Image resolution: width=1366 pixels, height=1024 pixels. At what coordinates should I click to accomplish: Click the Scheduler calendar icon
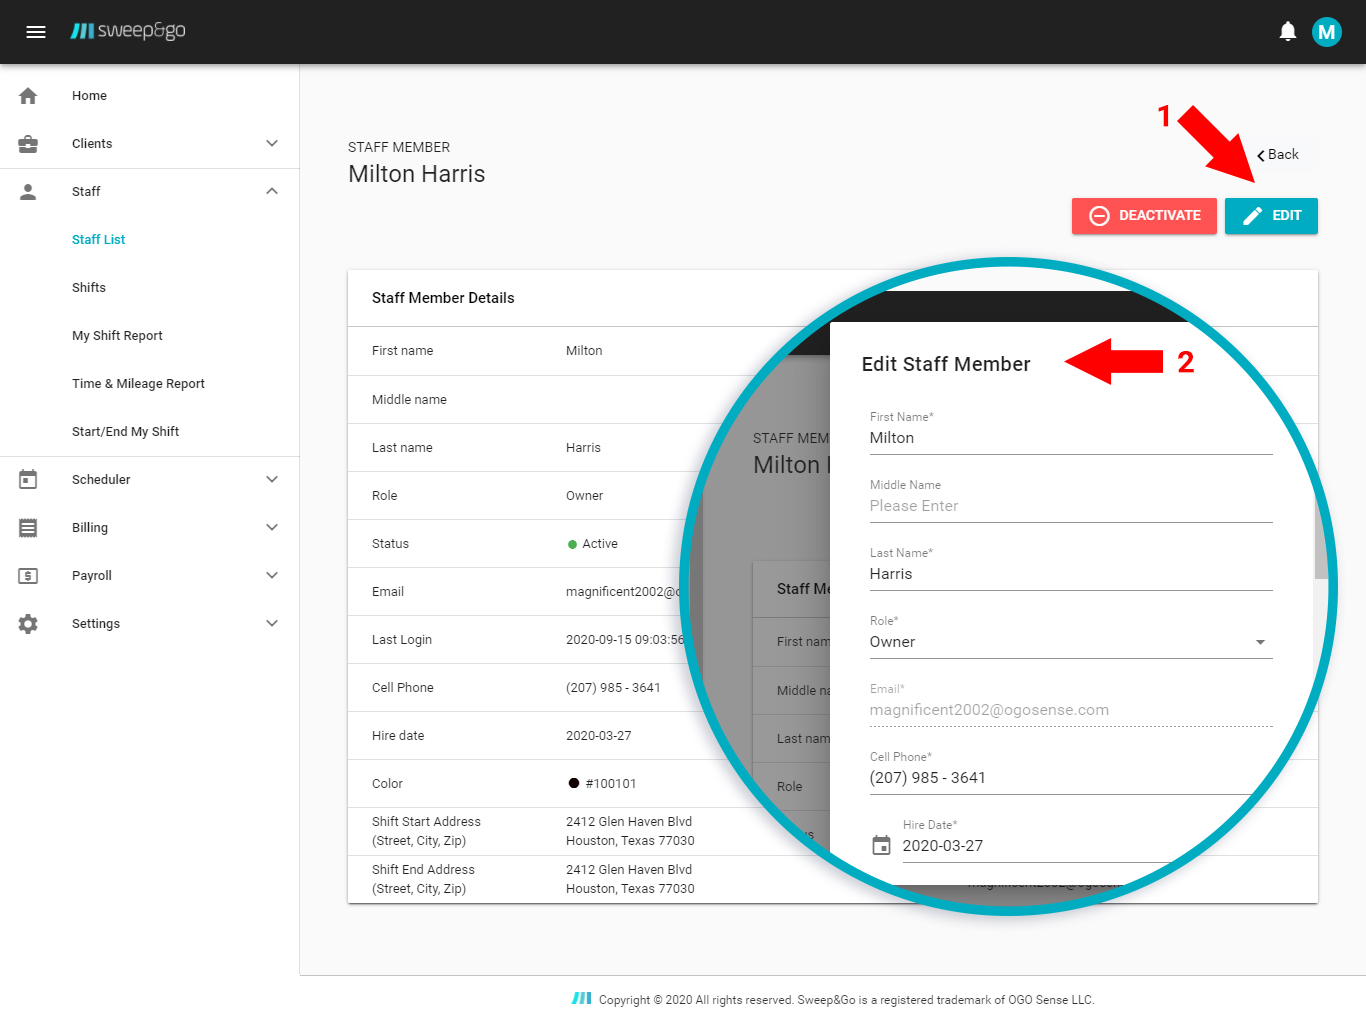[28, 479]
